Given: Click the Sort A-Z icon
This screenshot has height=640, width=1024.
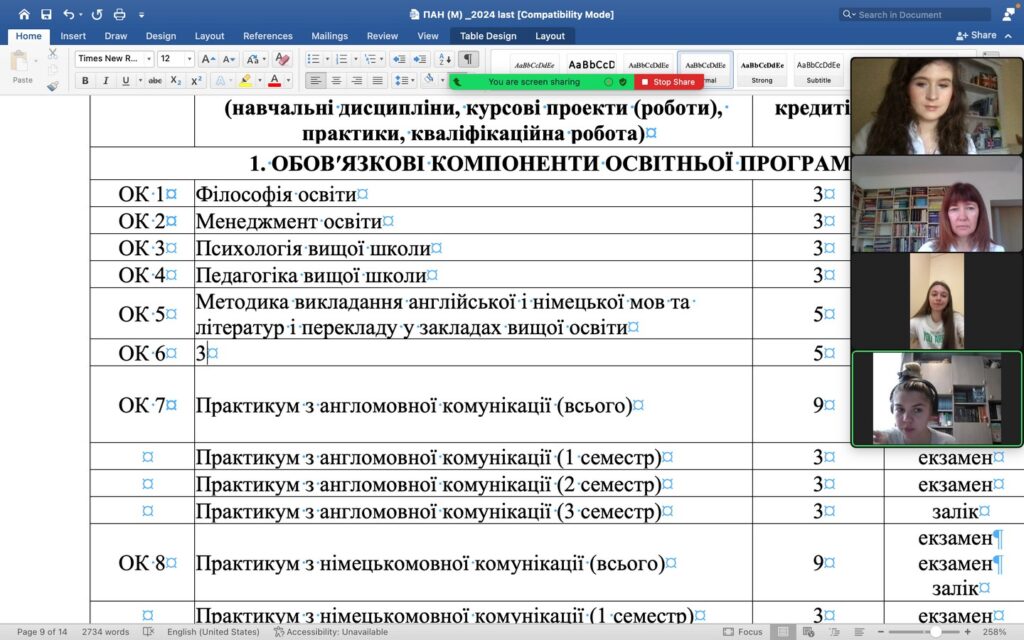Looking at the screenshot, I should [445, 59].
